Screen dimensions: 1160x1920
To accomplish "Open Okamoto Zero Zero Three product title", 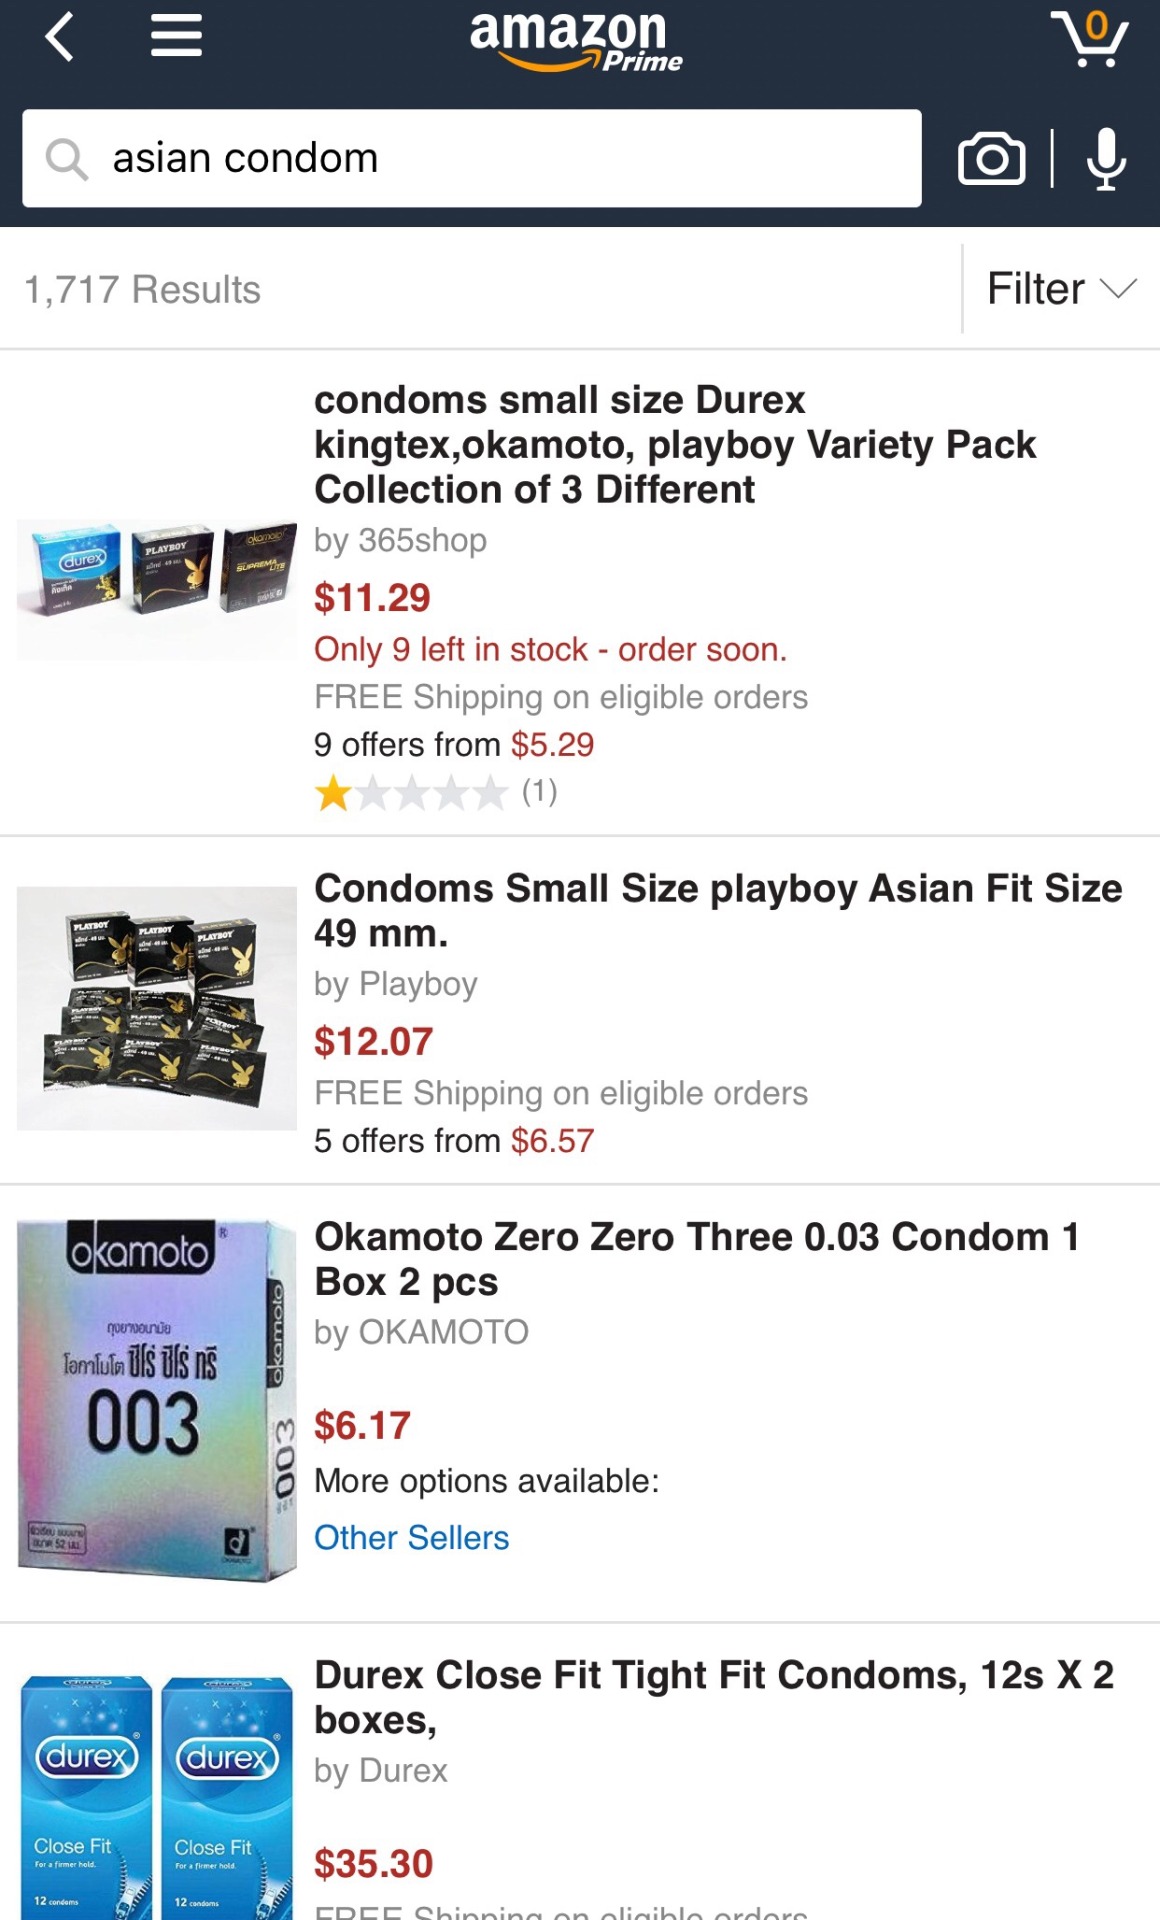I will 697,1259.
